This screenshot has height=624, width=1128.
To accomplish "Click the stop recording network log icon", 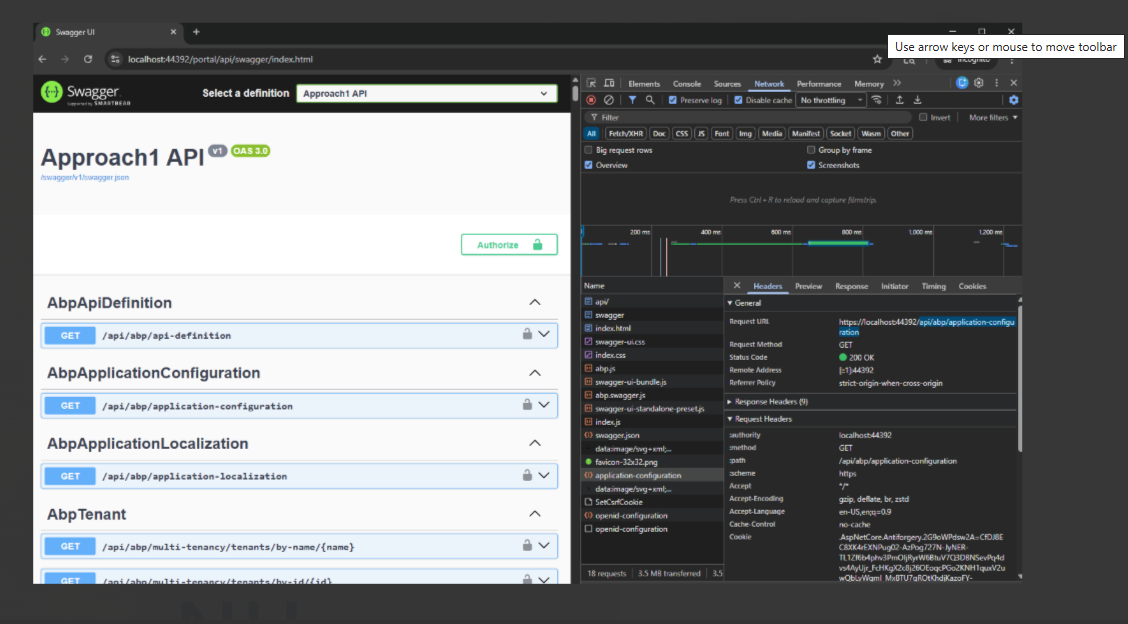I will pos(591,100).
